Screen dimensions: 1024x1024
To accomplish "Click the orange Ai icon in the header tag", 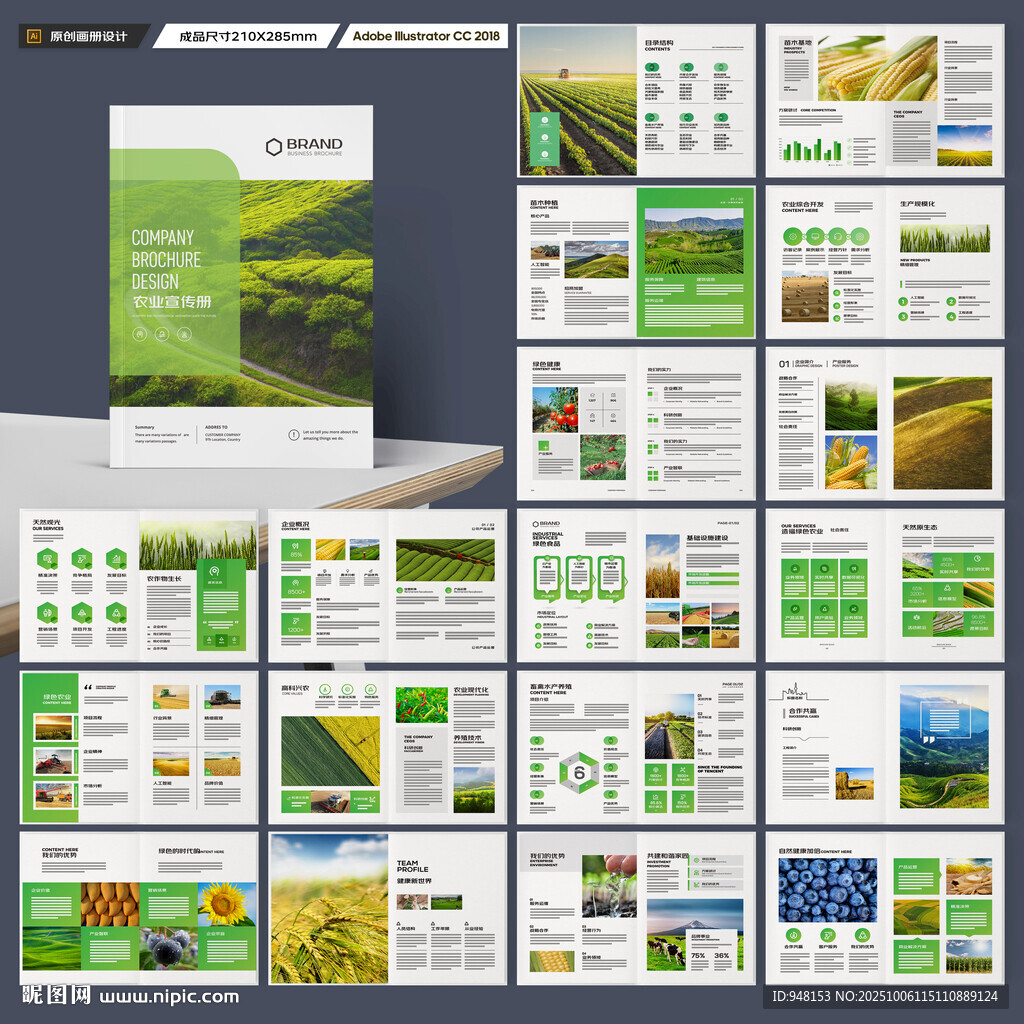I will point(34,36).
